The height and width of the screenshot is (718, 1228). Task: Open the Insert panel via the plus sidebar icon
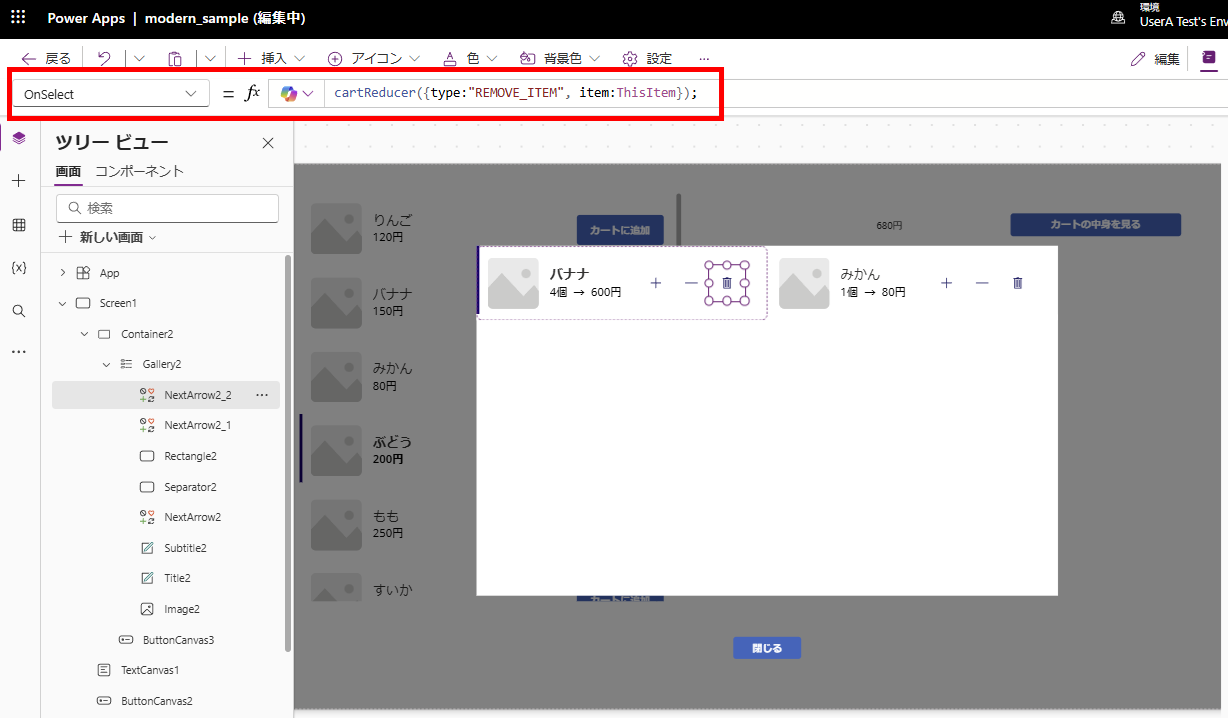[18, 180]
